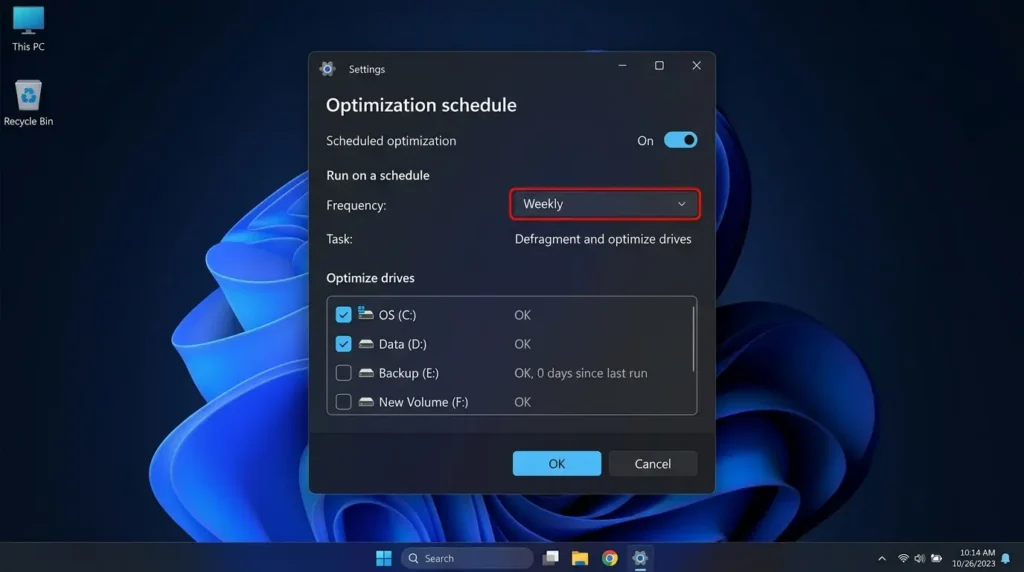Click the New Volume (F:) drive icon
1024x572 pixels.
tap(366, 402)
